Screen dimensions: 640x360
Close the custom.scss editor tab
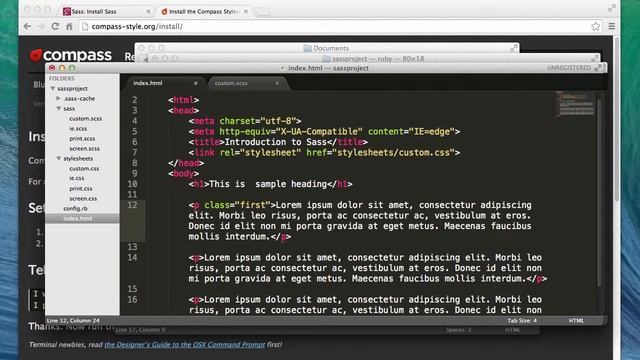[277, 83]
